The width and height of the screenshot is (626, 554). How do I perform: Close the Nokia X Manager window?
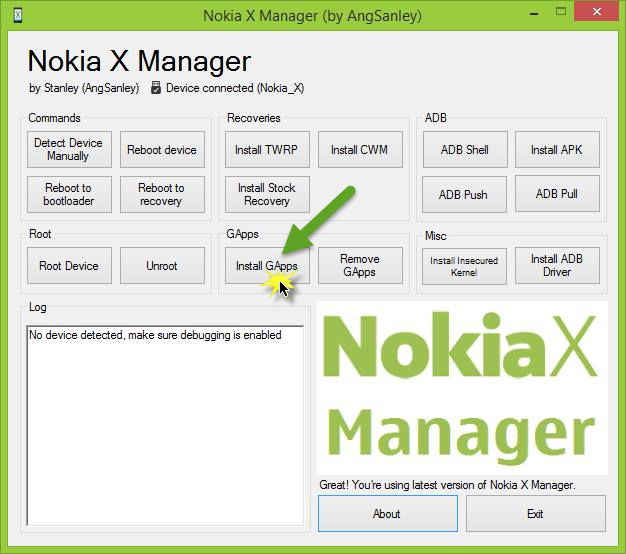point(597,12)
